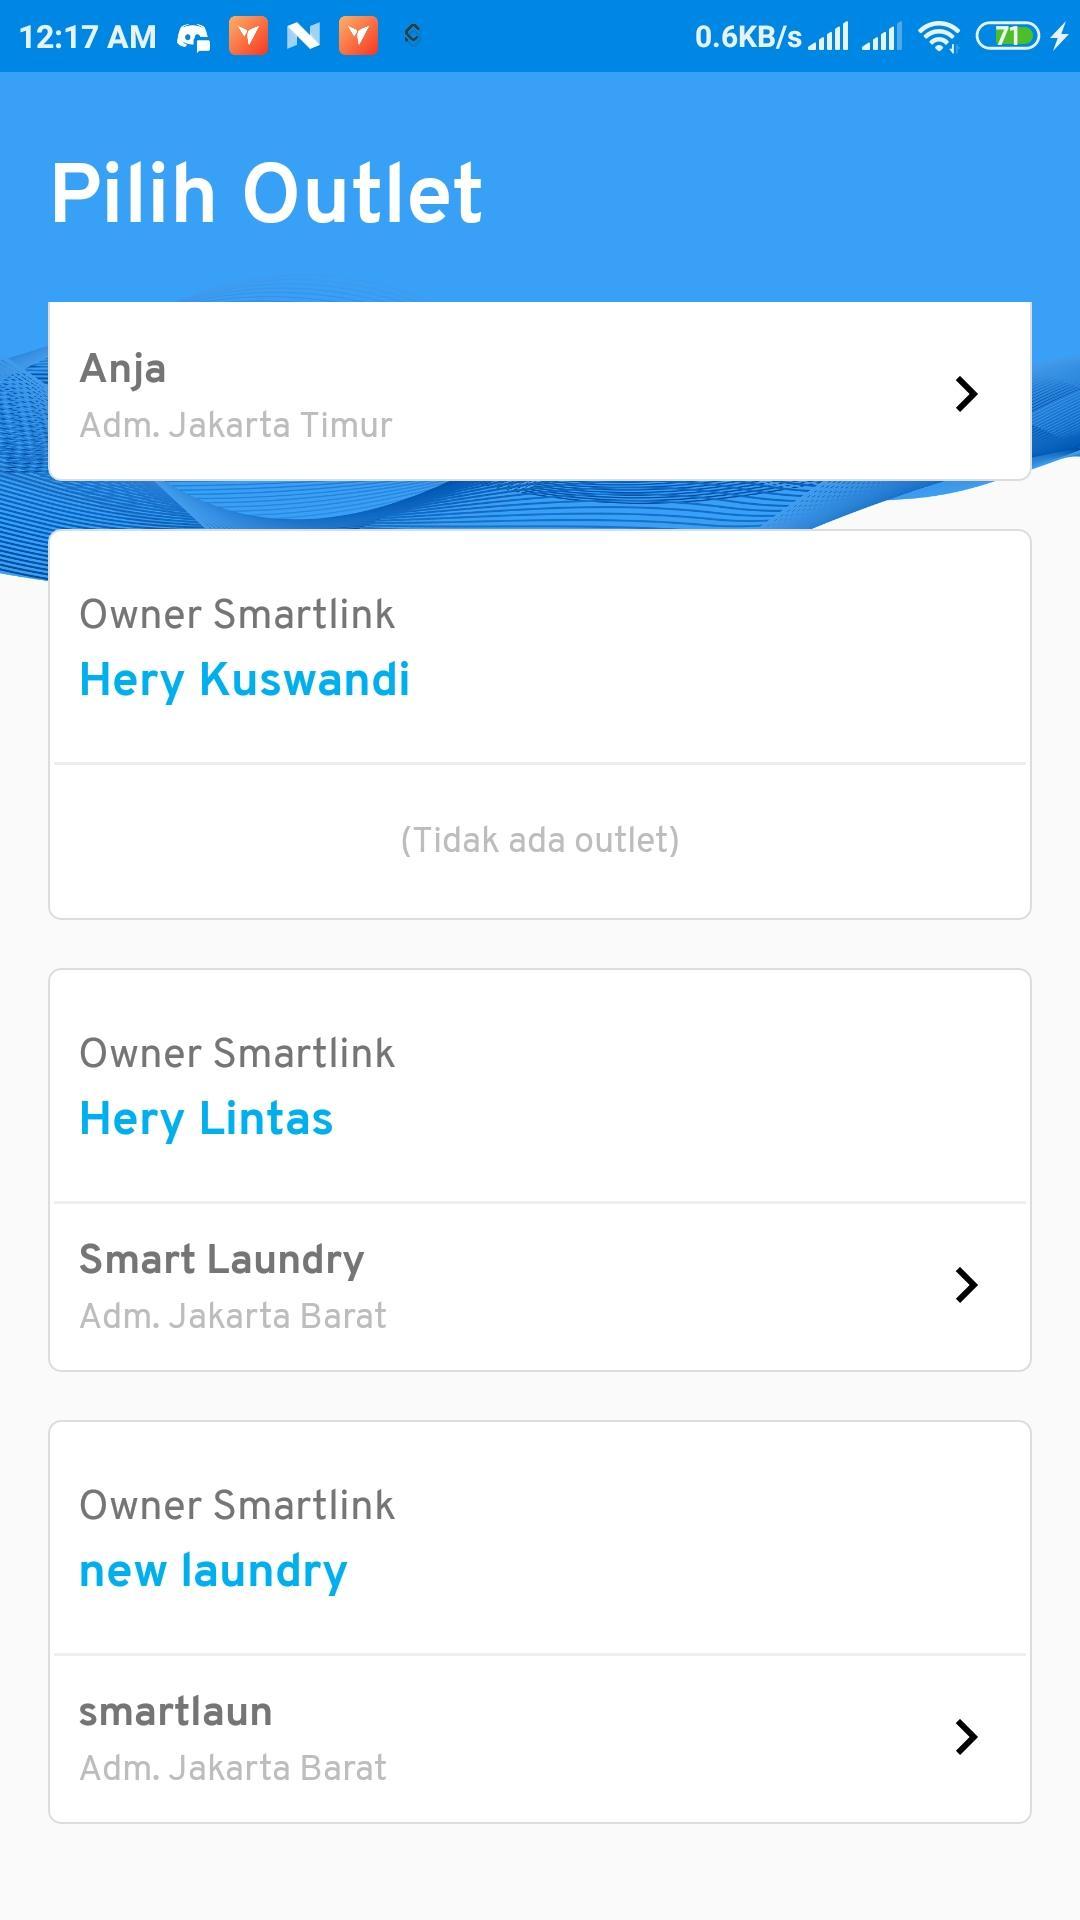The height and width of the screenshot is (1920, 1080).
Task: Select the Anja outlet entry
Action: tap(540, 392)
